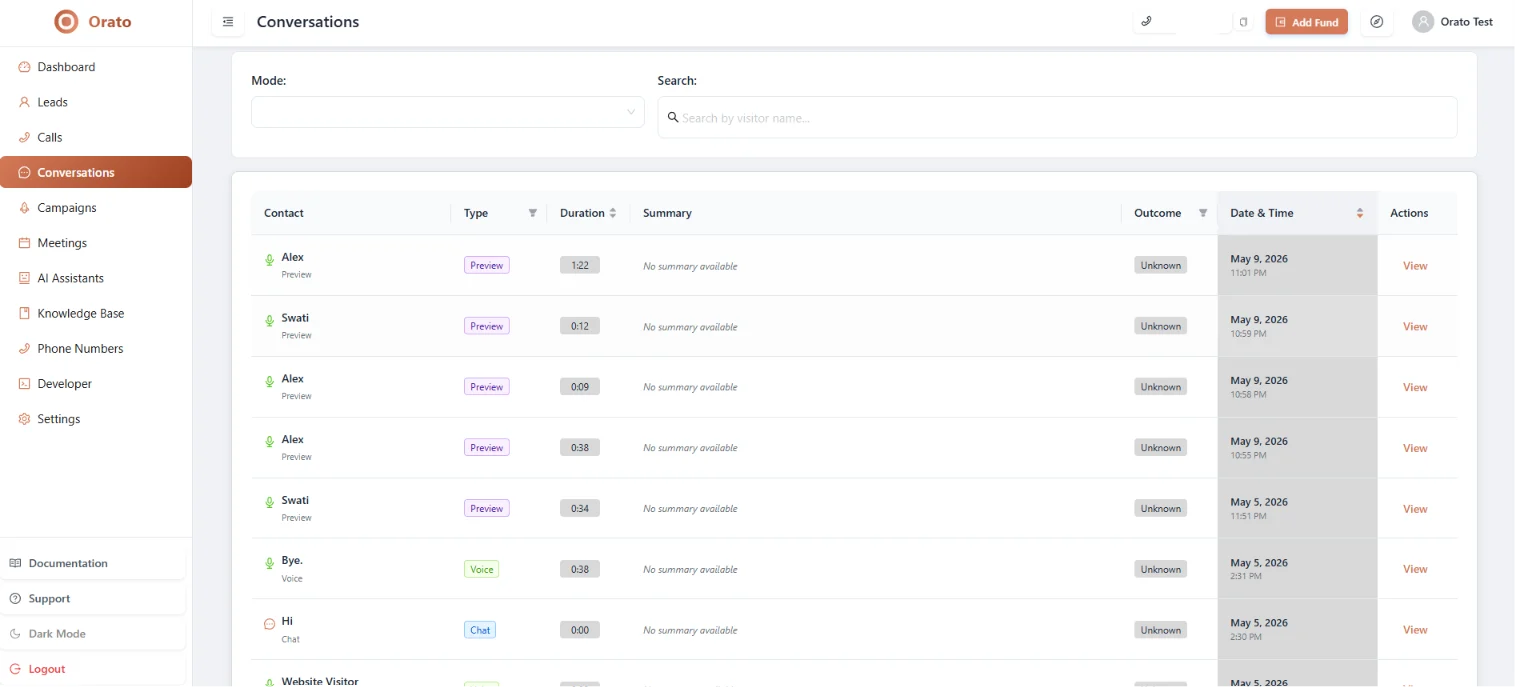Toggle Dark Mode in the sidebar
The image size is (1515, 687).
tap(93, 634)
